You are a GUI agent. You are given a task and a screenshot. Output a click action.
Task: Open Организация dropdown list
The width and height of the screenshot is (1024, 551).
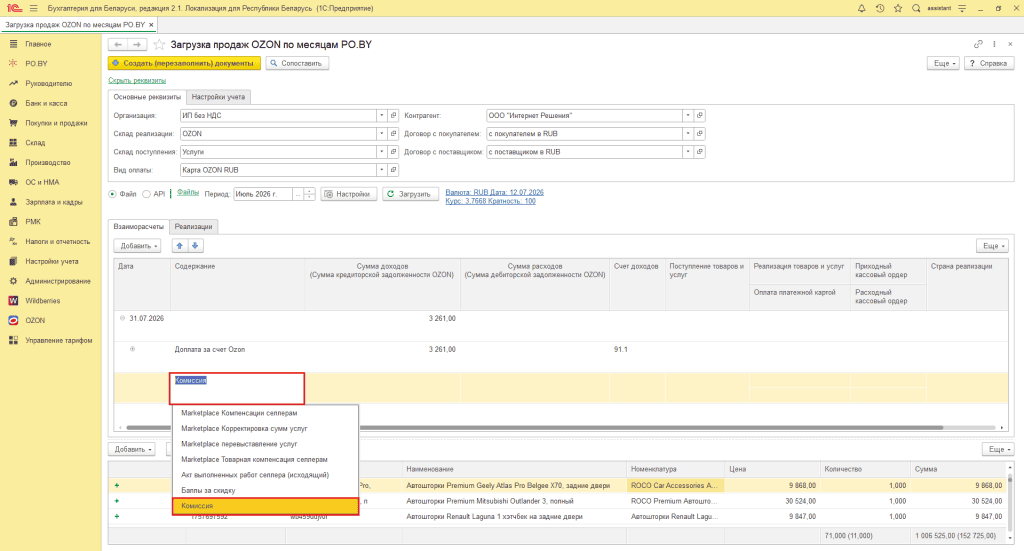point(381,116)
